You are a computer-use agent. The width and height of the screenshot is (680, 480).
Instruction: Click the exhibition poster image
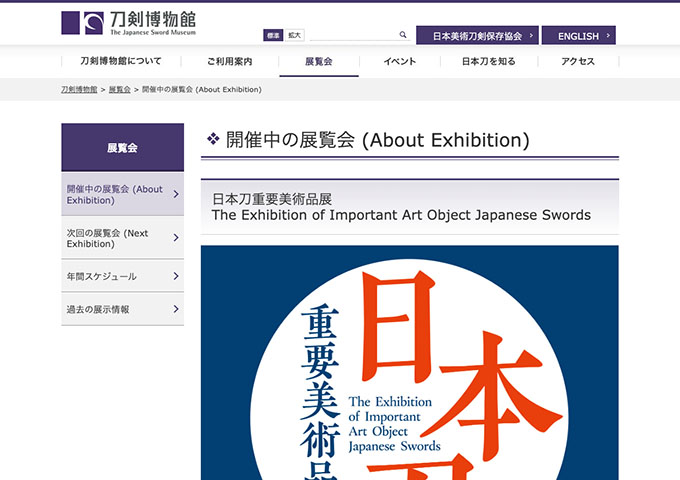point(409,362)
